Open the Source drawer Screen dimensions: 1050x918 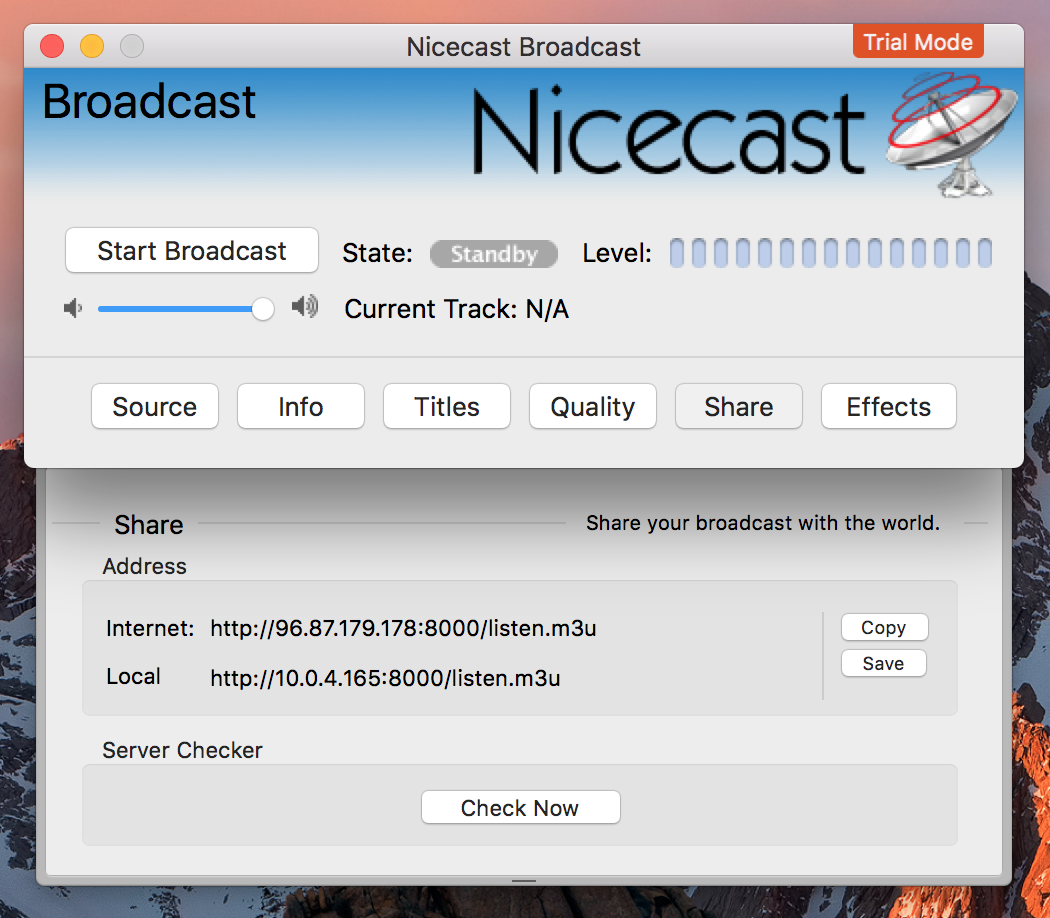tap(155, 406)
